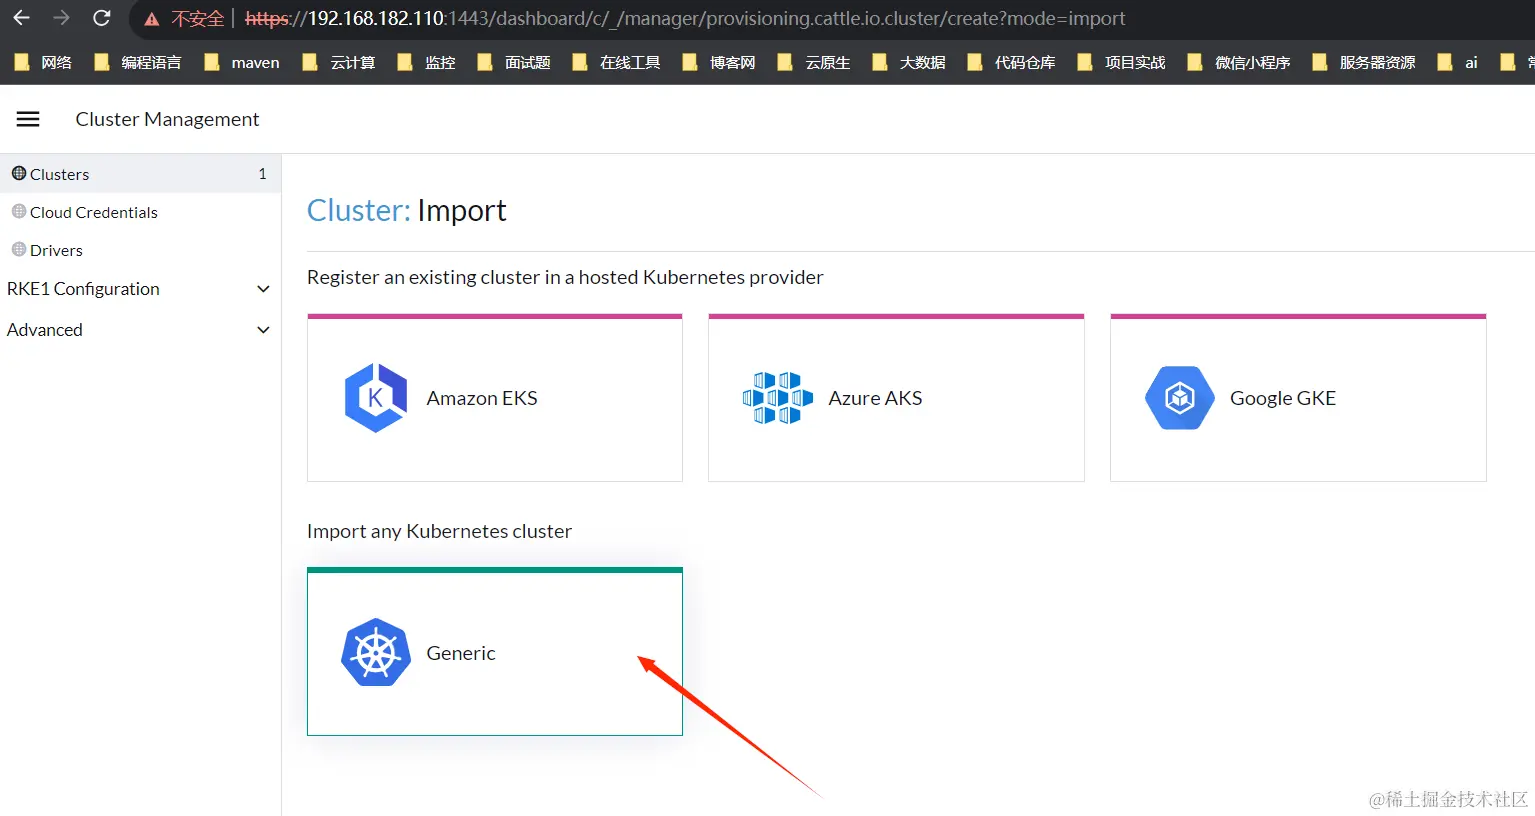Click the globe icon beside Cloud Credentials
Viewport: 1535px width, 816px height.
(x=19, y=211)
